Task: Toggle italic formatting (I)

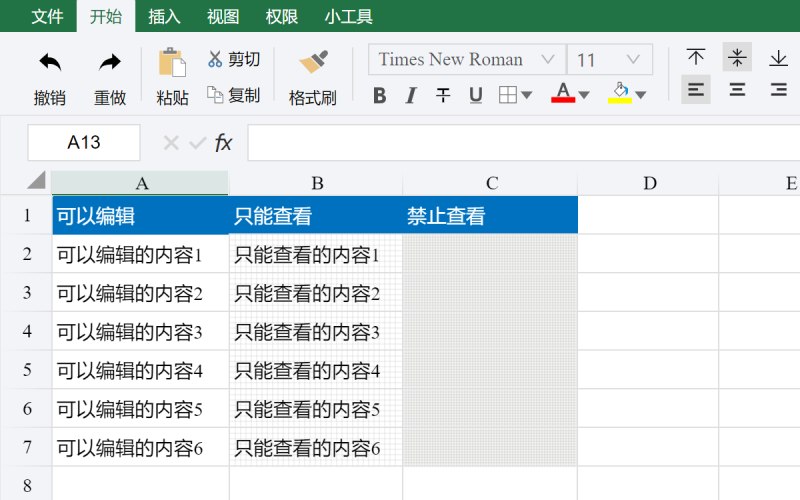Action: pos(411,95)
